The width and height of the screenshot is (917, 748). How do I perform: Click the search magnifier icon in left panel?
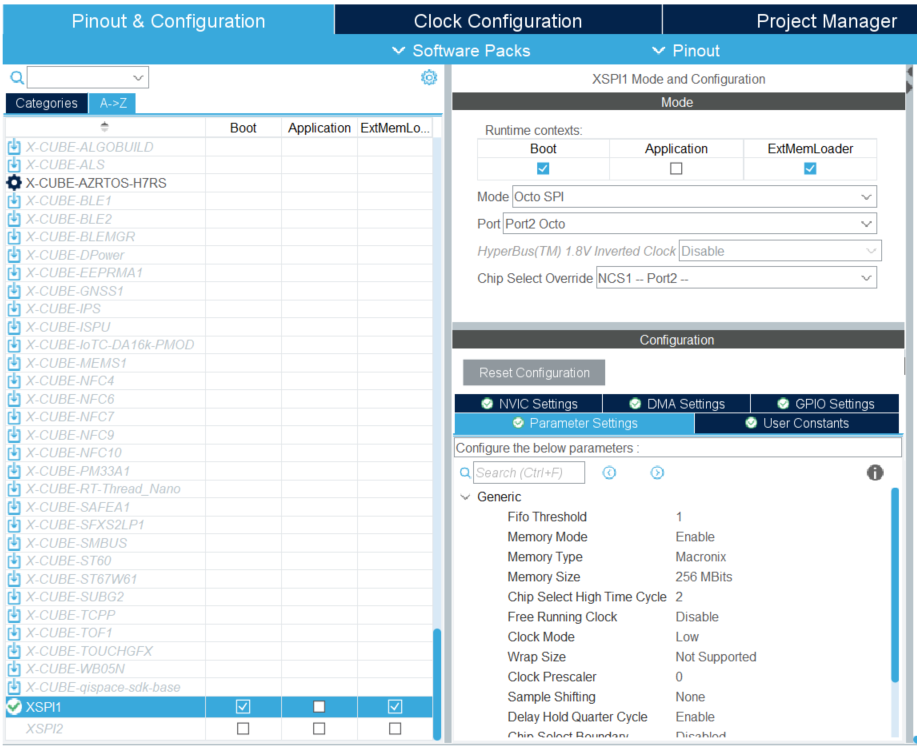[17, 77]
